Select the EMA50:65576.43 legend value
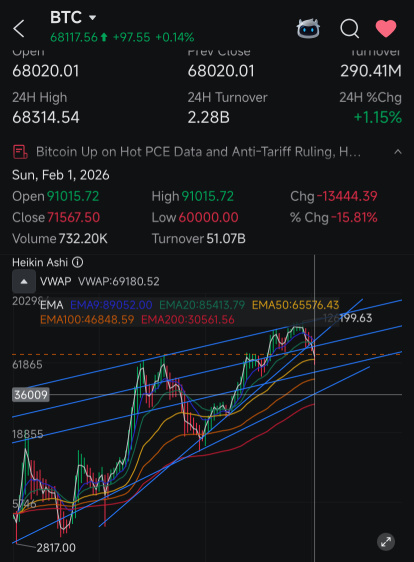 click(x=295, y=305)
